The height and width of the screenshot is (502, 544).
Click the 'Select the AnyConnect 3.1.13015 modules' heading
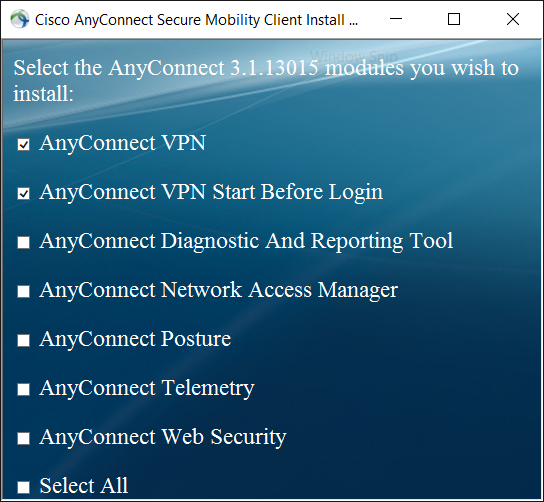pyautogui.click(x=266, y=81)
